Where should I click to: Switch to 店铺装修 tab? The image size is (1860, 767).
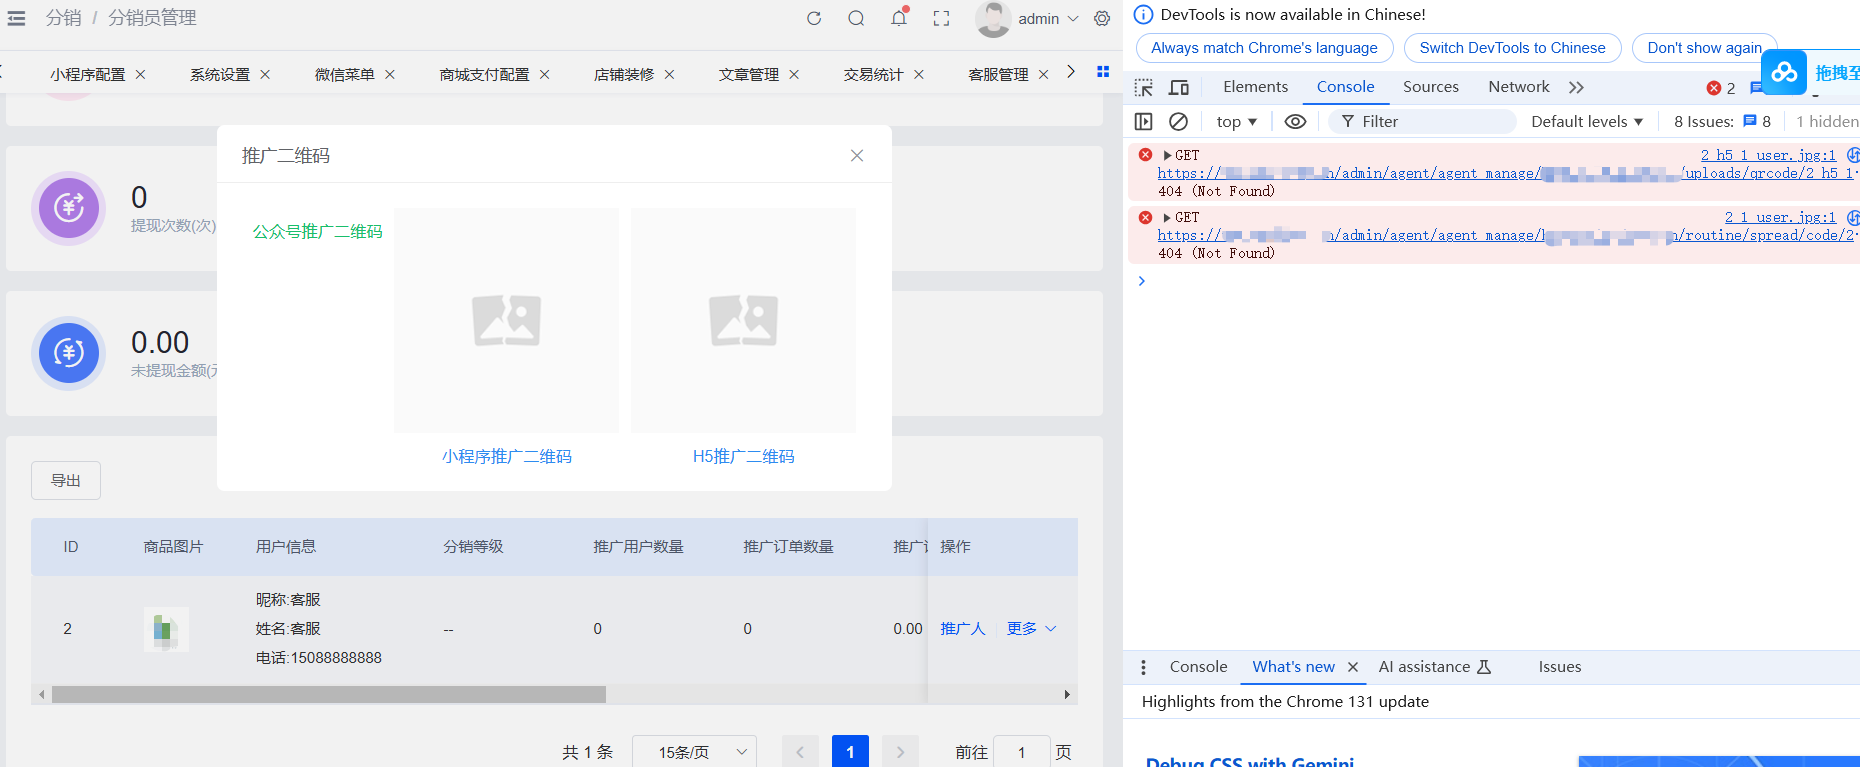pos(624,74)
